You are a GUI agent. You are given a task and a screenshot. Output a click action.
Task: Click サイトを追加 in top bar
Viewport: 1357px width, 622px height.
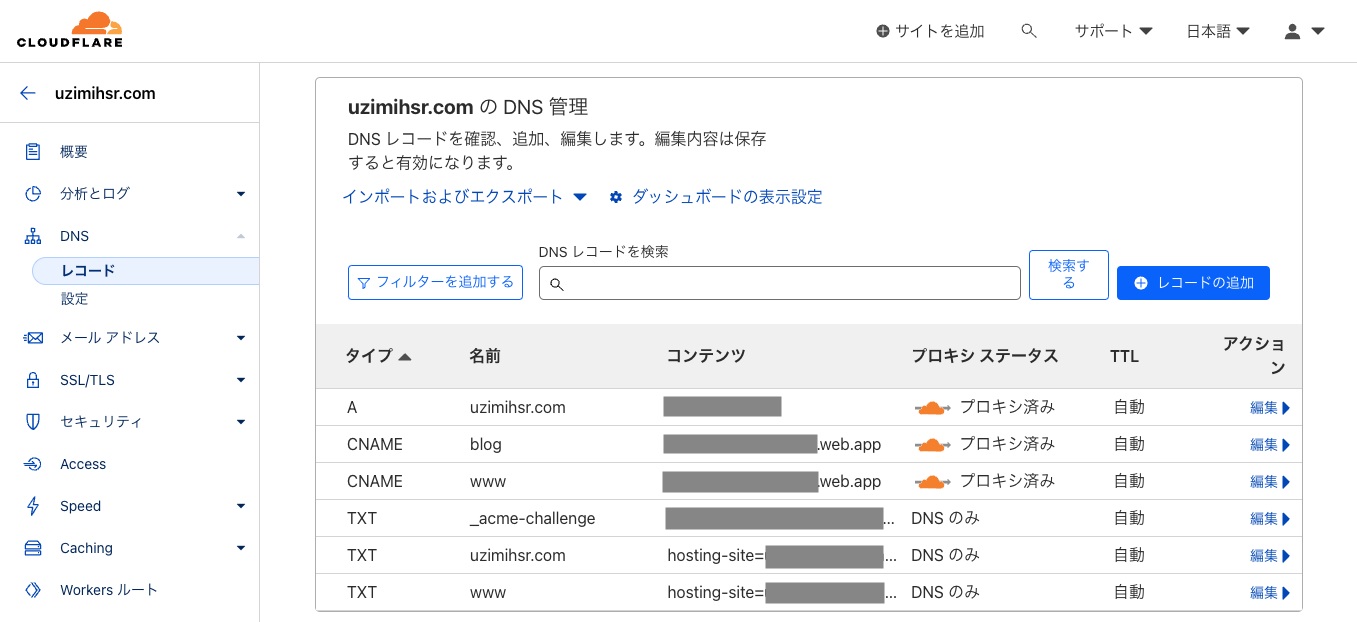930,31
